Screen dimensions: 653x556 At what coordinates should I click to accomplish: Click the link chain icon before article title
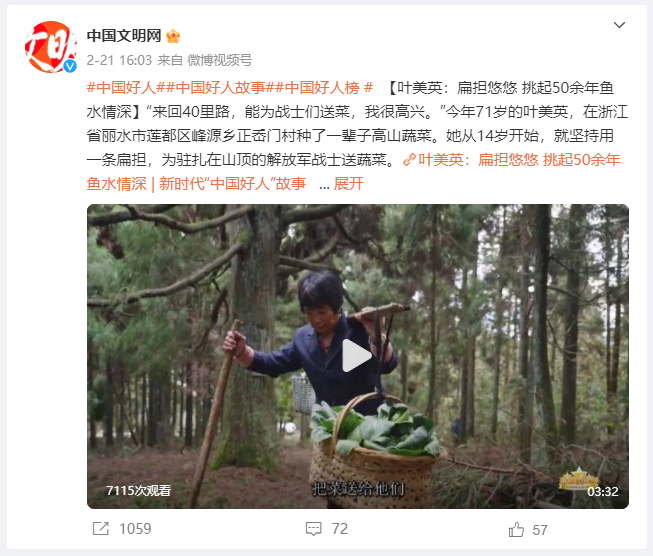tap(409, 160)
